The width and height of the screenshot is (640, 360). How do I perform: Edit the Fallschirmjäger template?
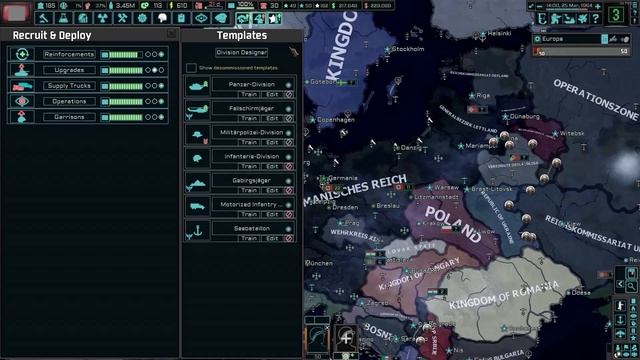[272, 118]
